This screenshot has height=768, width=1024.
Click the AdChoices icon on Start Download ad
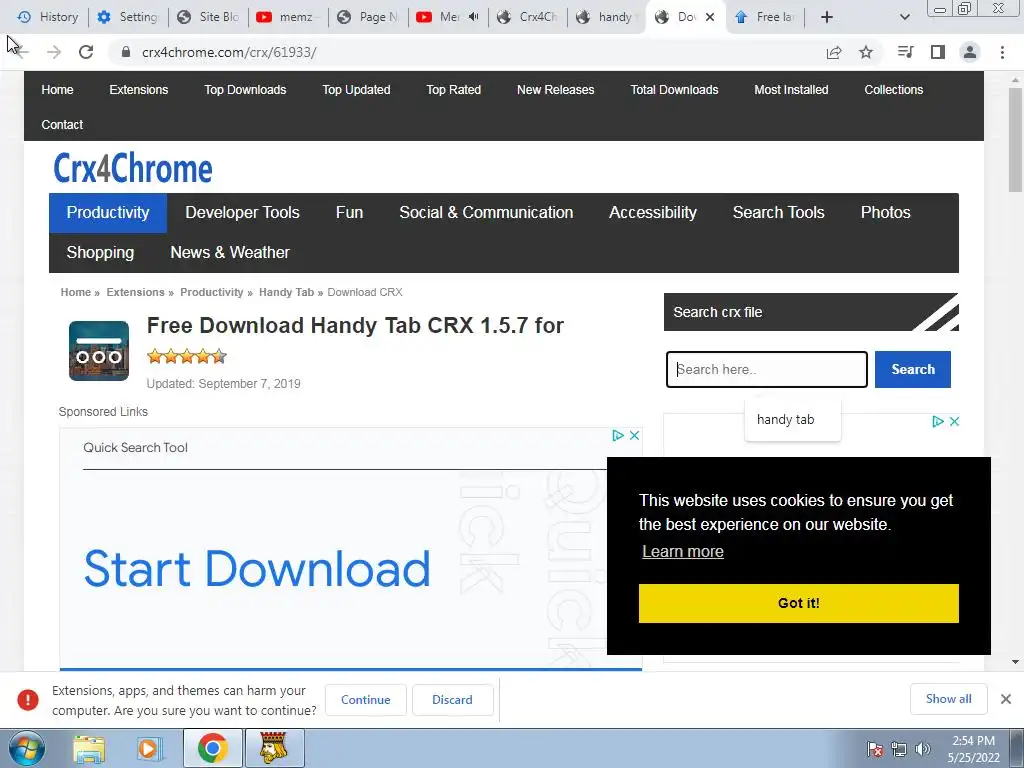(618, 435)
